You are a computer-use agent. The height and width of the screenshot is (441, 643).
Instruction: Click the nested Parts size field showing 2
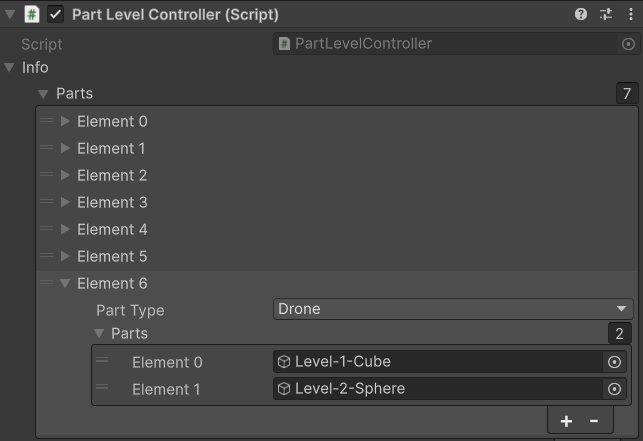[620, 334]
